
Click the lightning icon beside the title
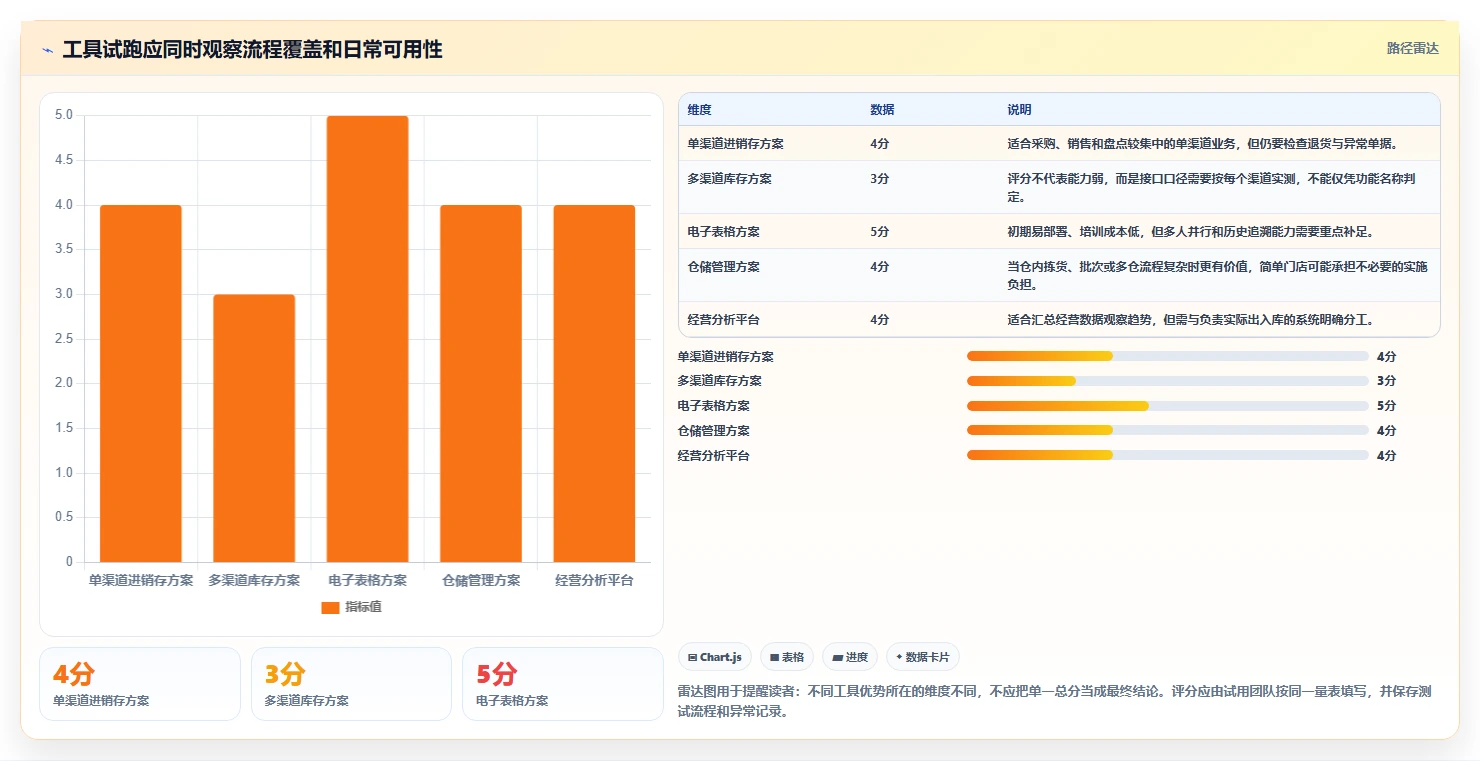coord(47,50)
